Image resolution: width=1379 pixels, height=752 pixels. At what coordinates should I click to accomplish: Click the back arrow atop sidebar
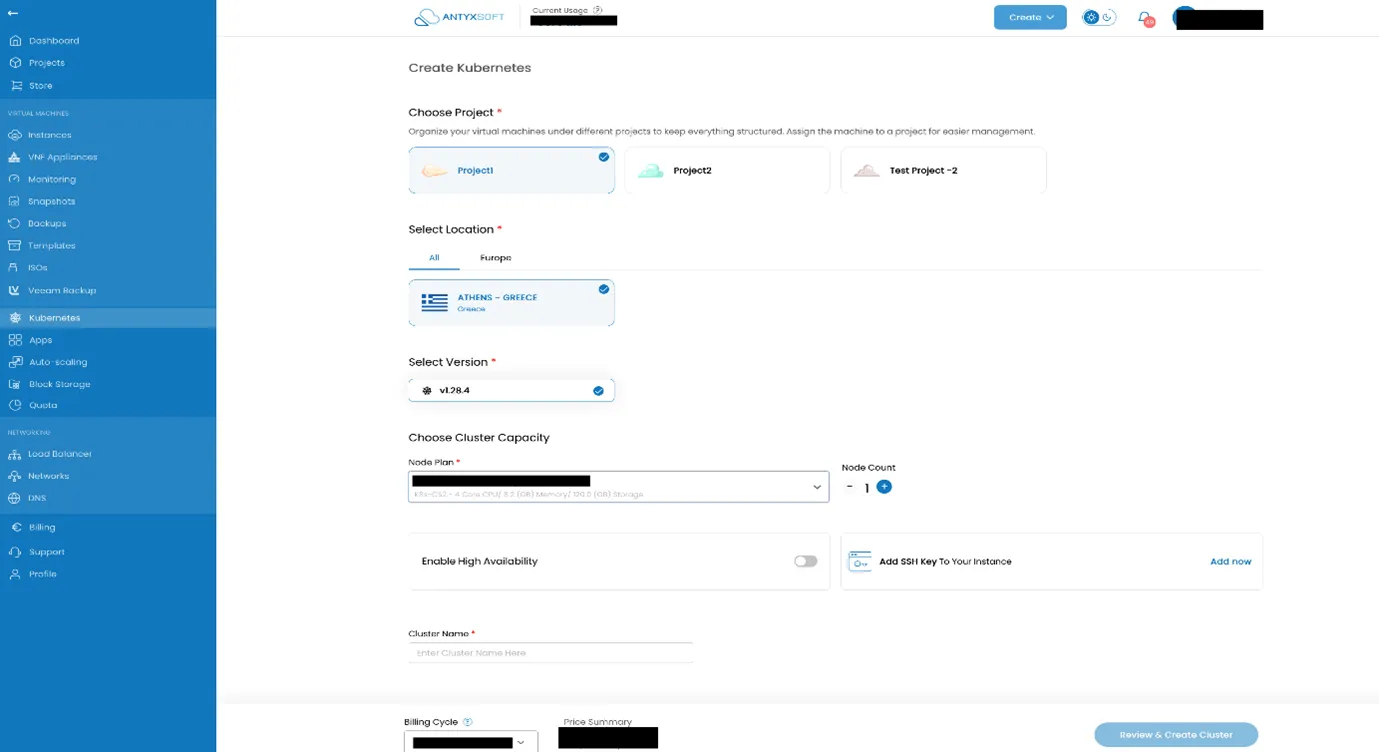tap(13, 13)
